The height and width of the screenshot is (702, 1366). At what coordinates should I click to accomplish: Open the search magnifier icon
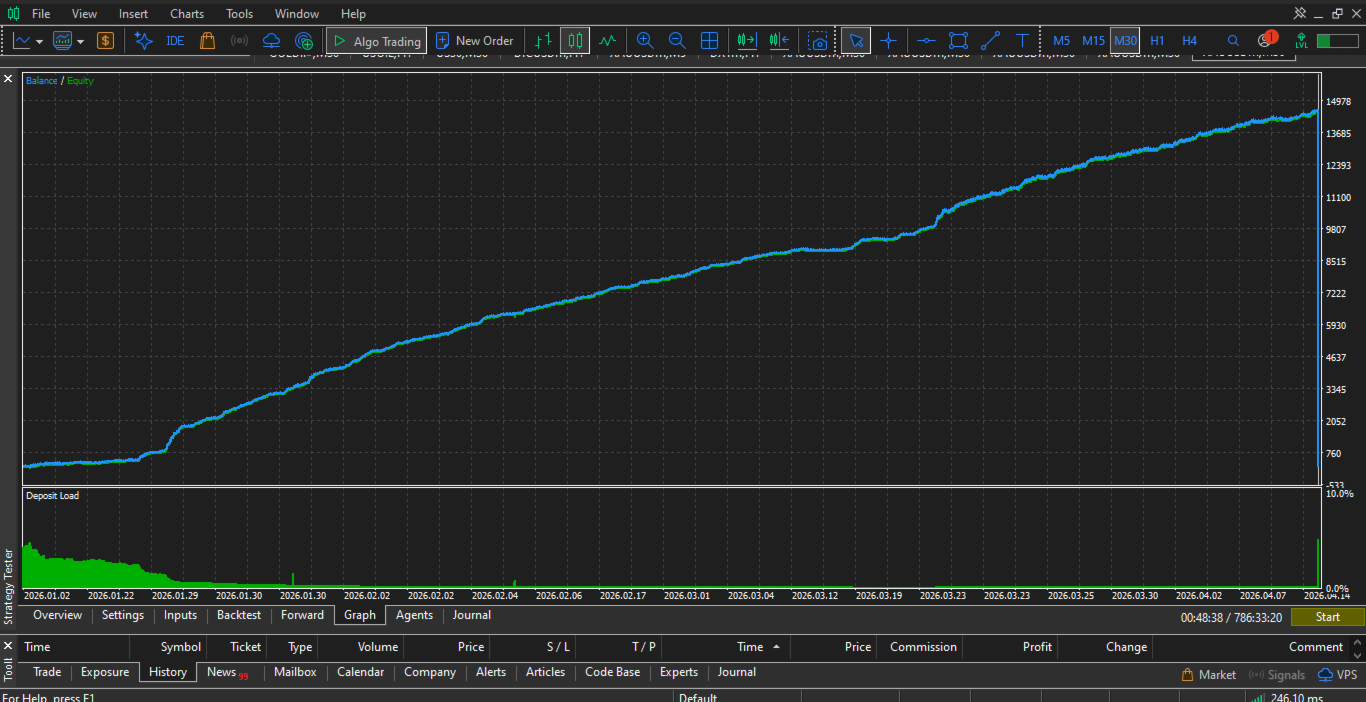click(x=1233, y=41)
